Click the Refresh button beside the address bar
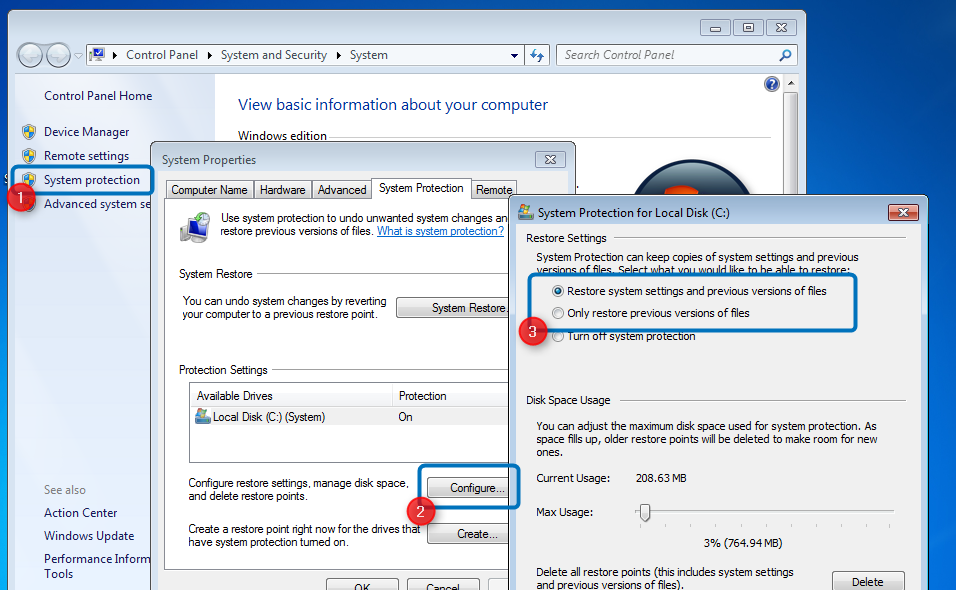The height and width of the screenshot is (590, 956). (x=537, y=55)
